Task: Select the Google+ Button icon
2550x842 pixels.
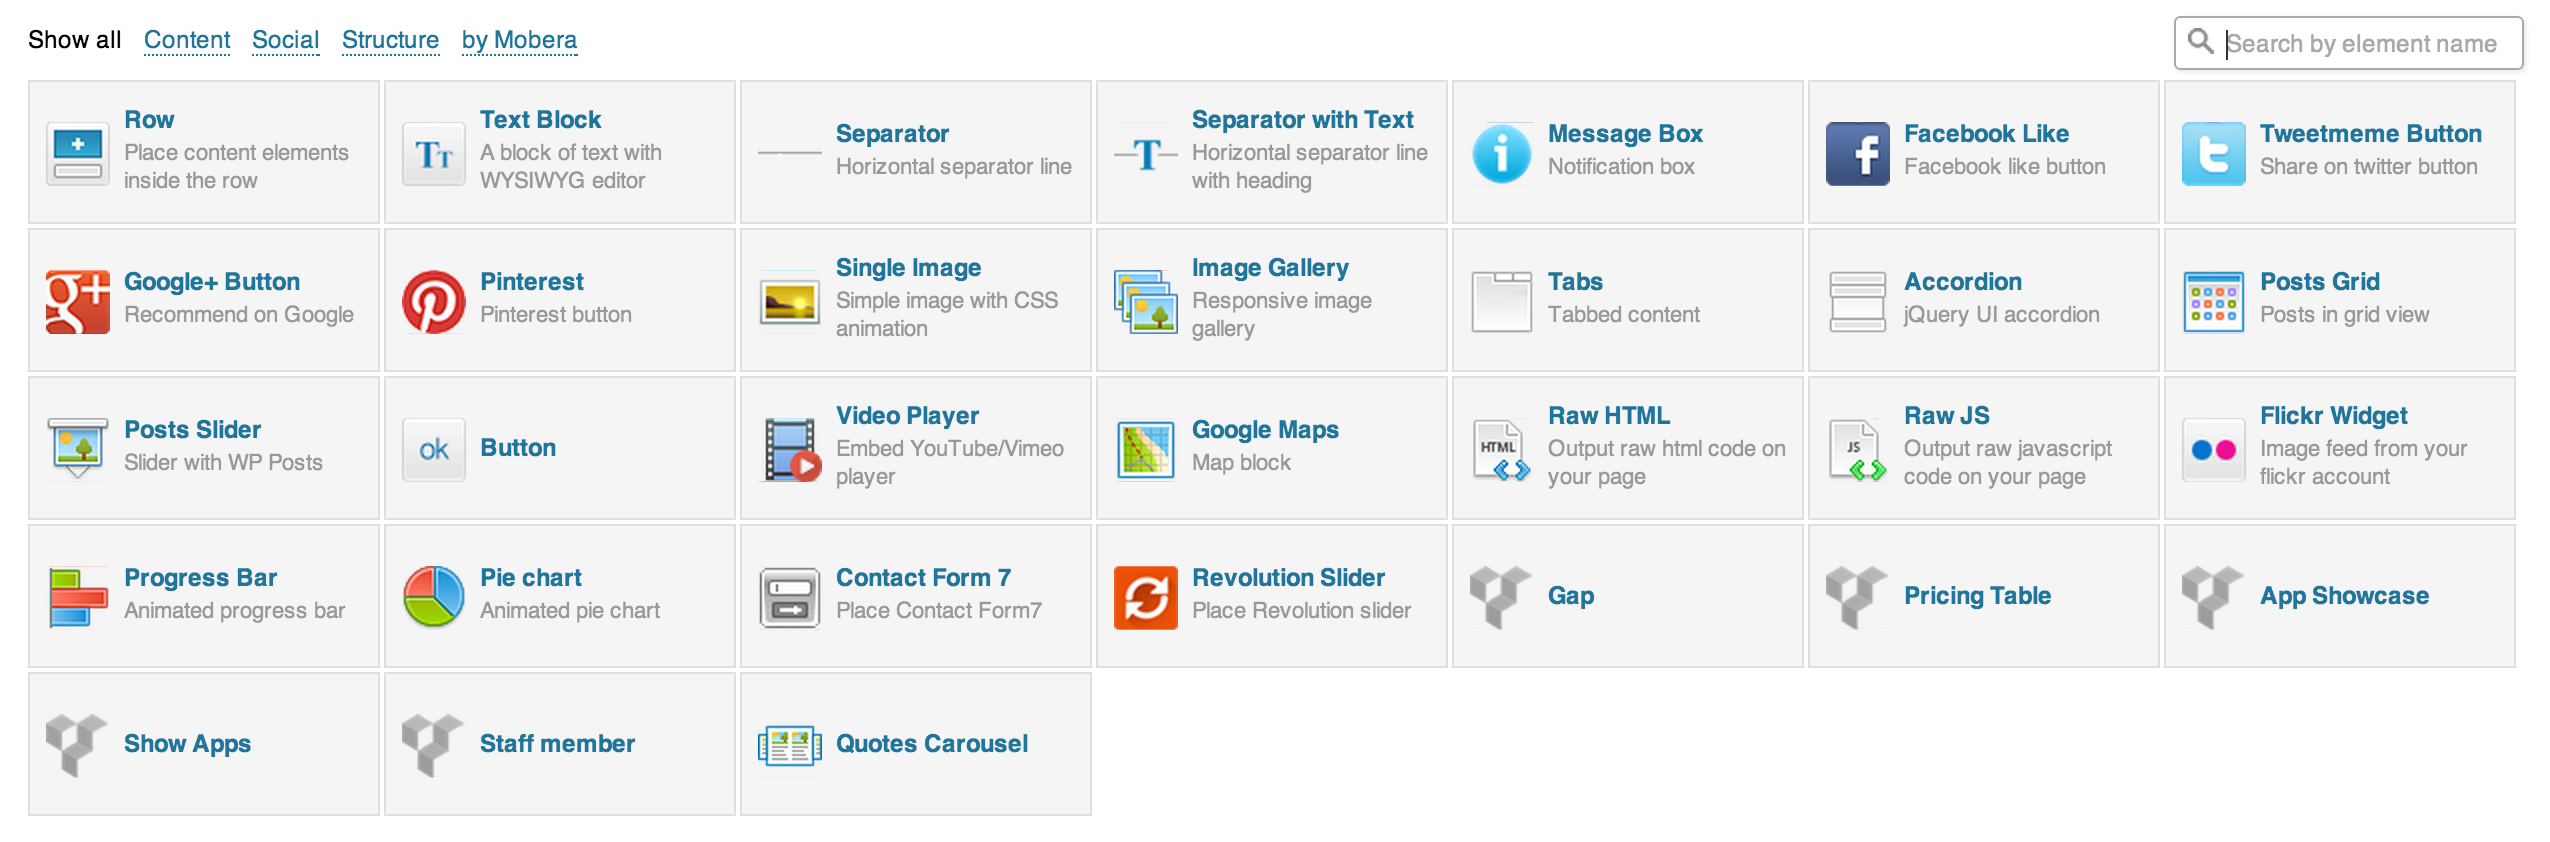Action: (x=77, y=301)
